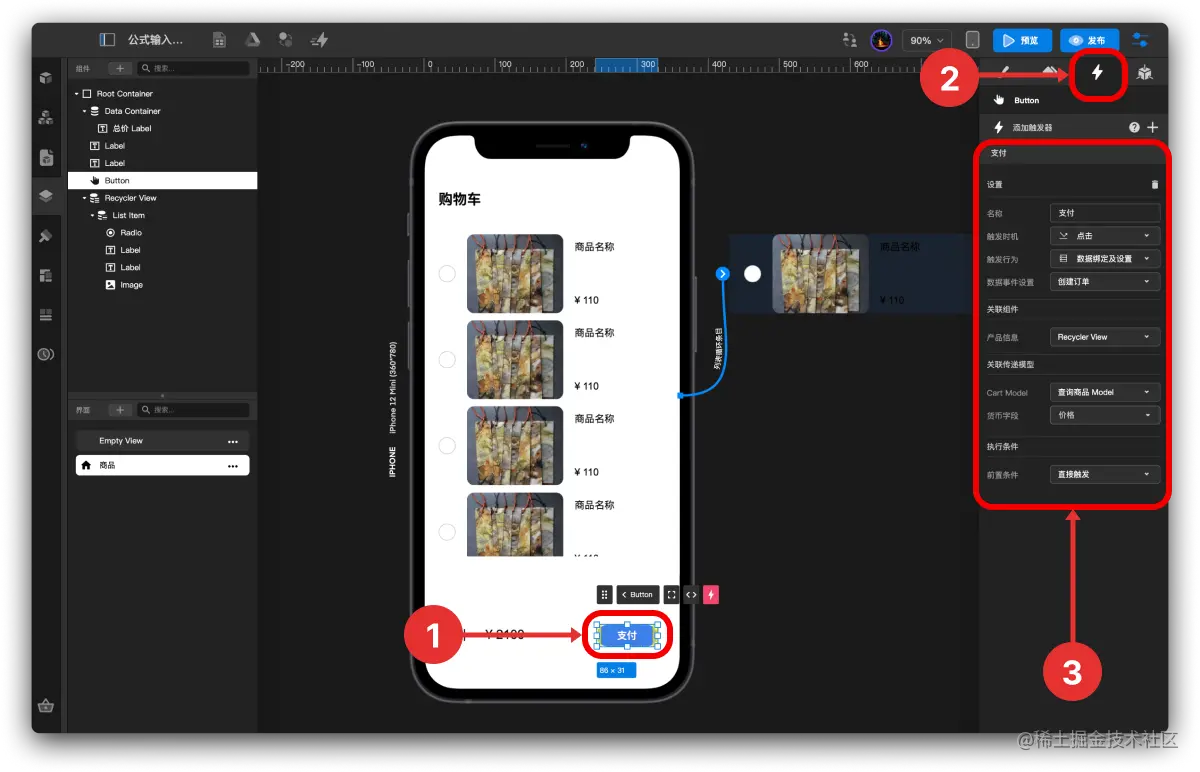The height and width of the screenshot is (772, 1200).
Task: Open the history clock sidebar icon
Action: (45, 354)
